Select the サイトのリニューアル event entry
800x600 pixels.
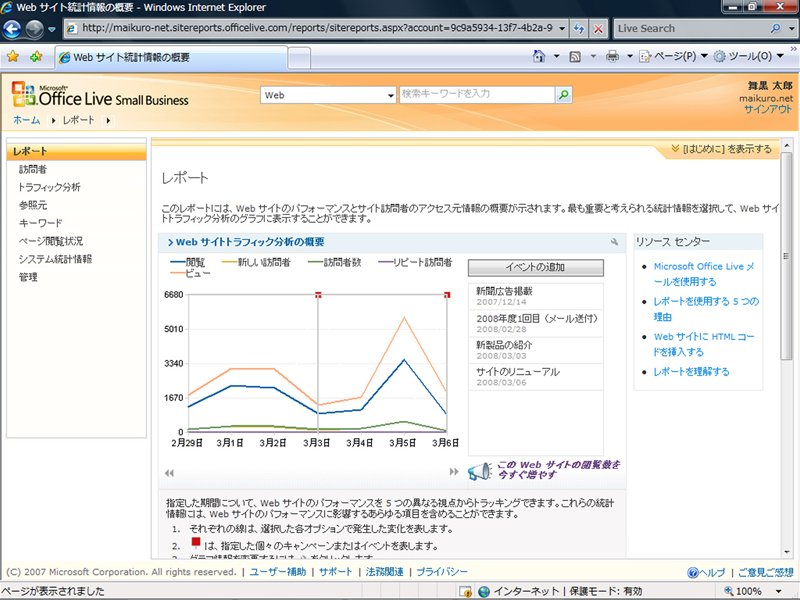pyautogui.click(x=536, y=377)
